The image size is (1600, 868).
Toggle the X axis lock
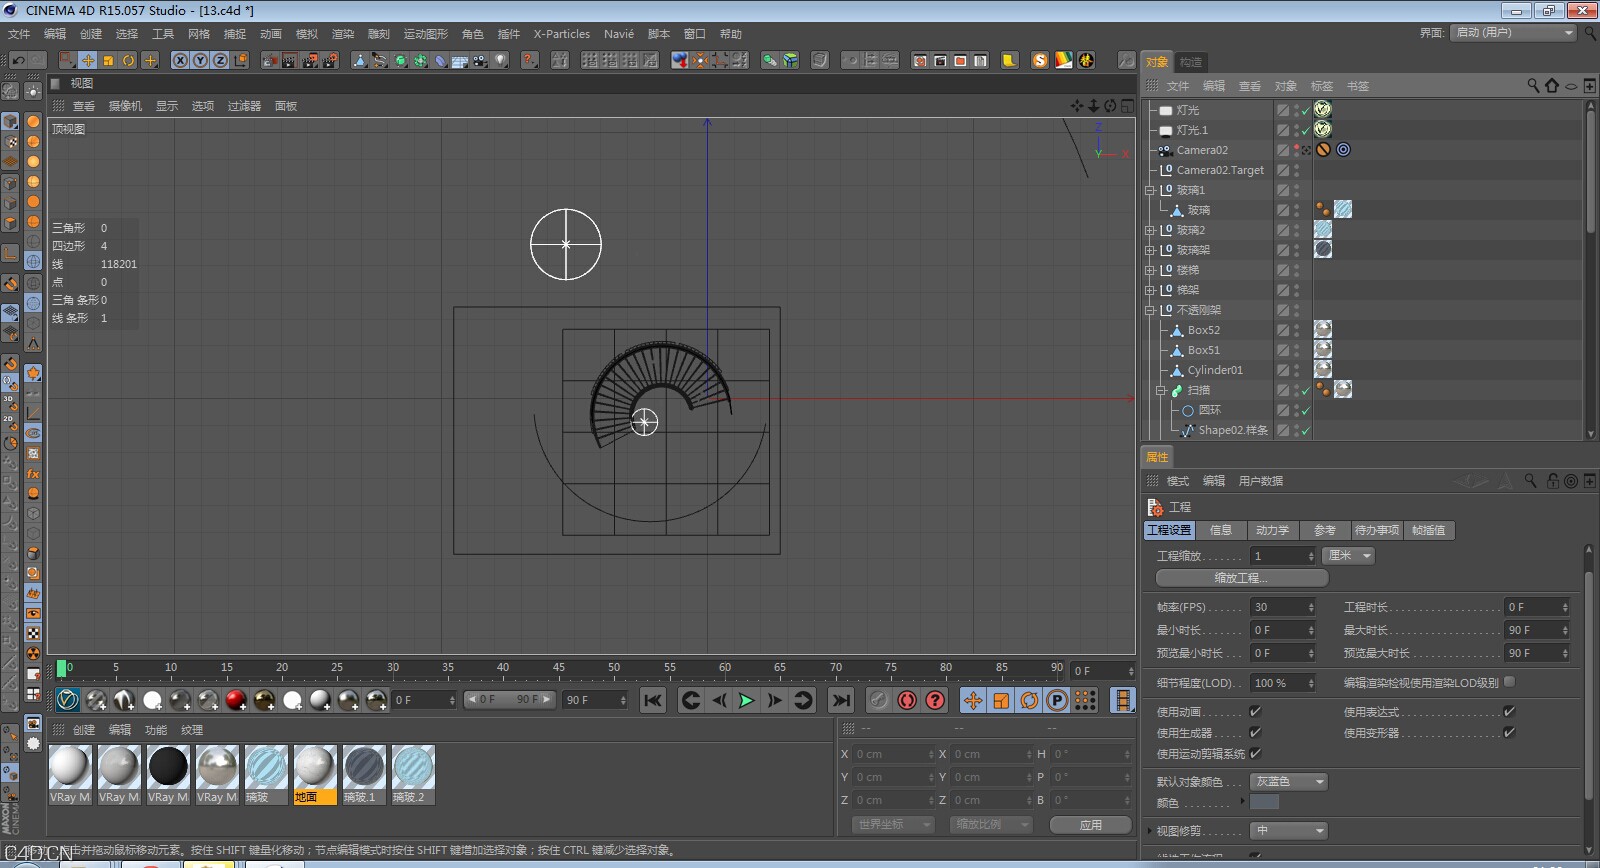(x=180, y=60)
